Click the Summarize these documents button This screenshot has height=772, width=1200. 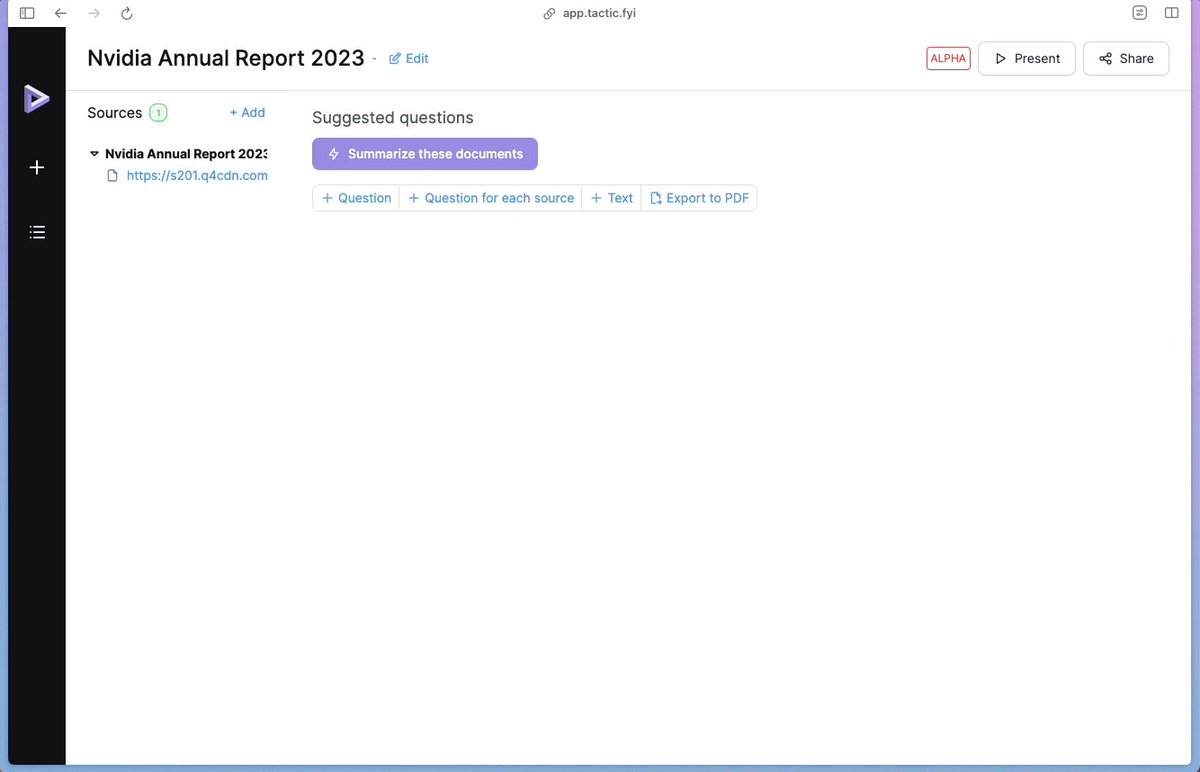coord(425,154)
